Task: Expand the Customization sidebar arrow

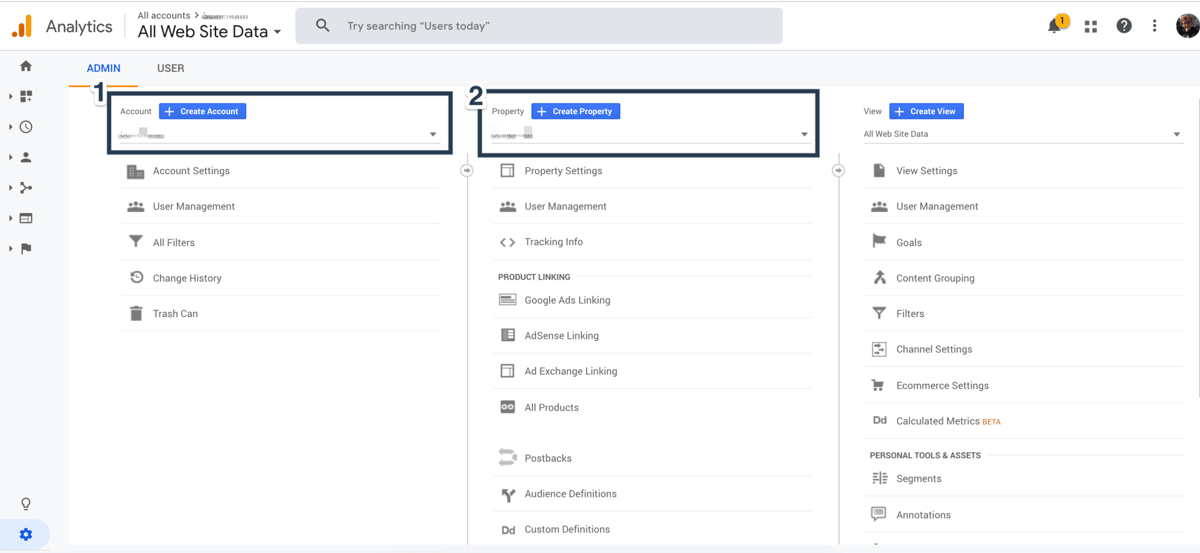Action: [x=10, y=97]
